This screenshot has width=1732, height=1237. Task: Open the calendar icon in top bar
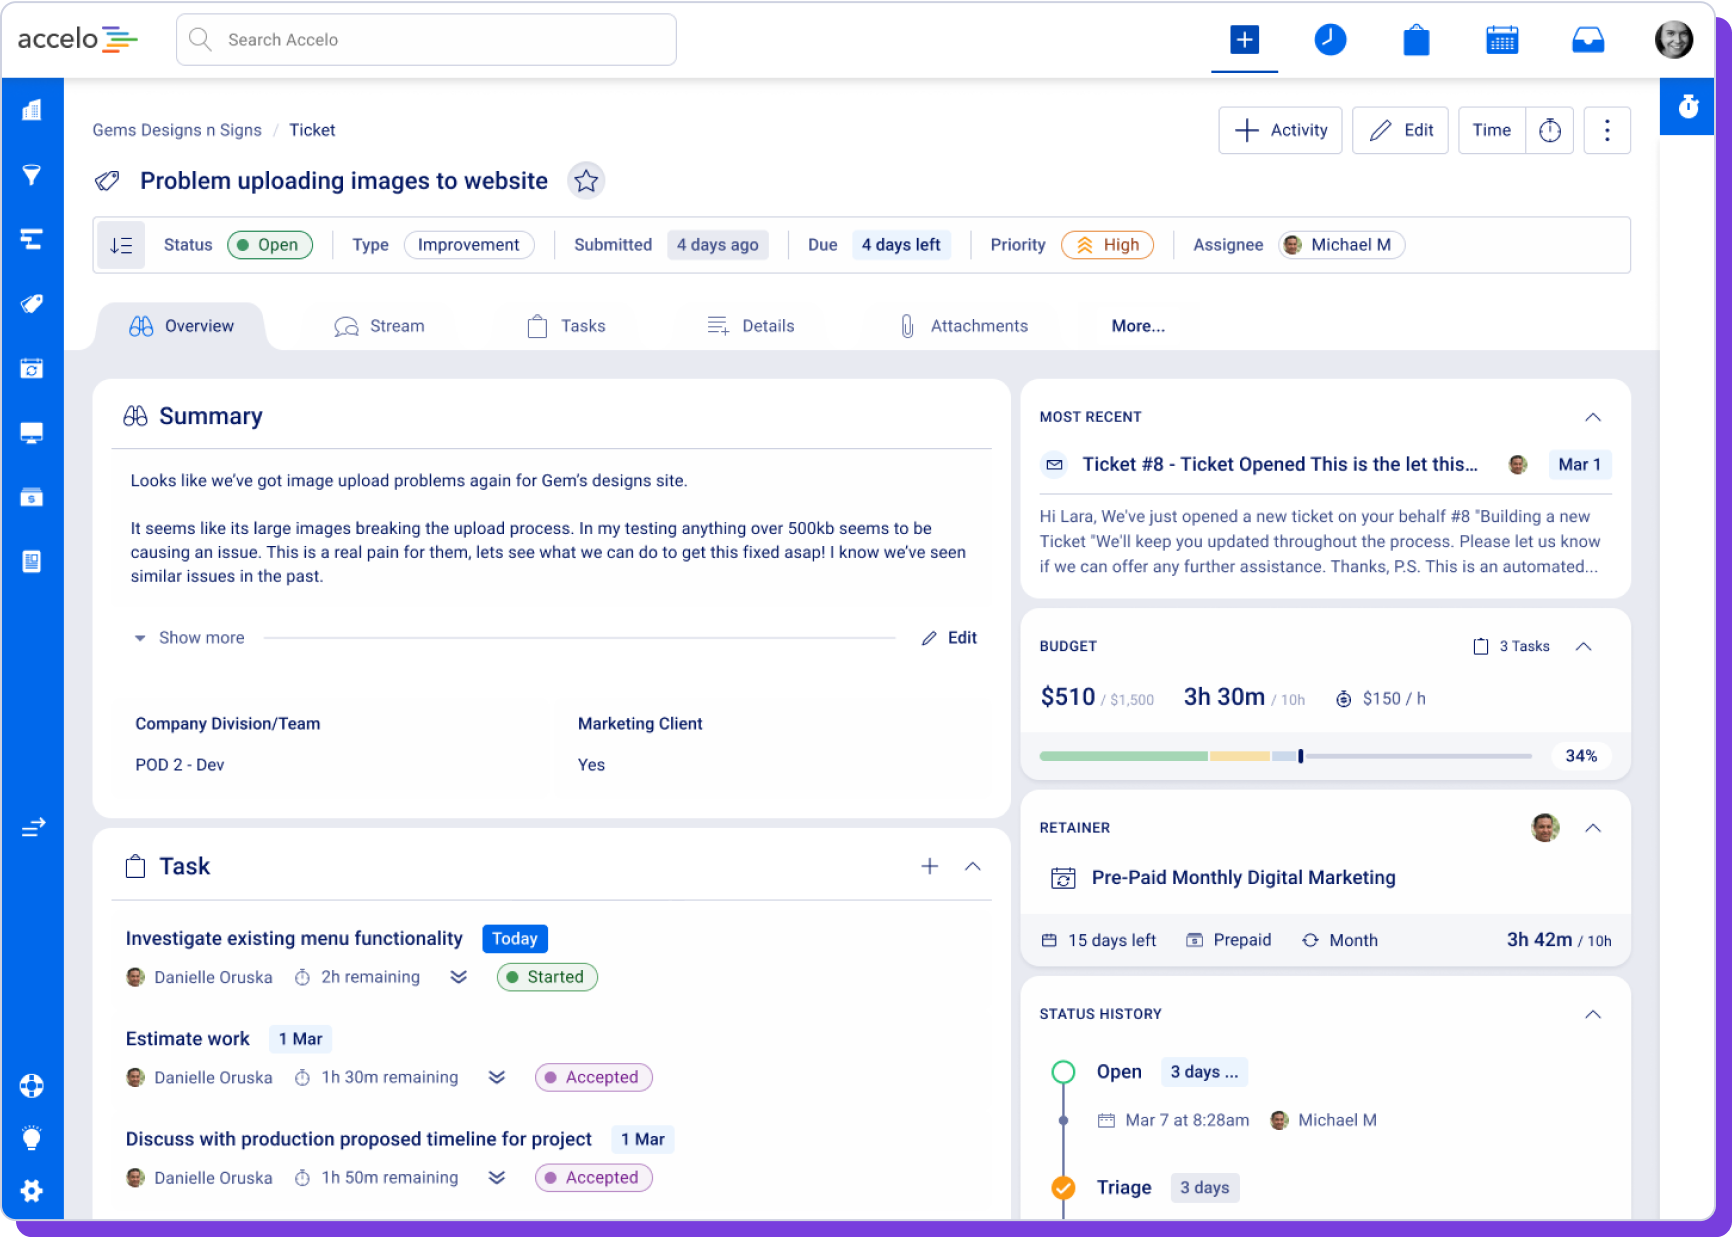[x=1502, y=40]
